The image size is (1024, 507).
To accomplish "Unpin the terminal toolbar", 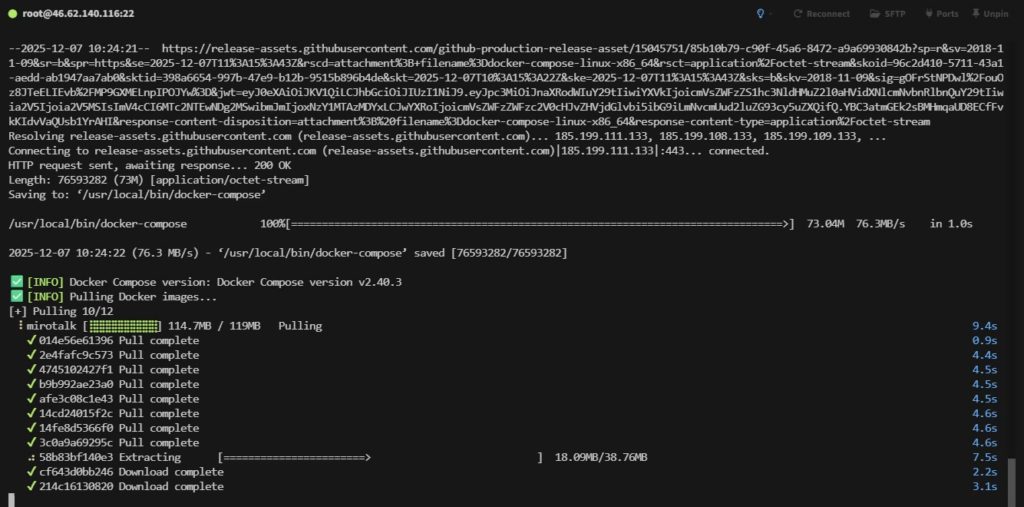I will pyautogui.click(x=990, y=14).
